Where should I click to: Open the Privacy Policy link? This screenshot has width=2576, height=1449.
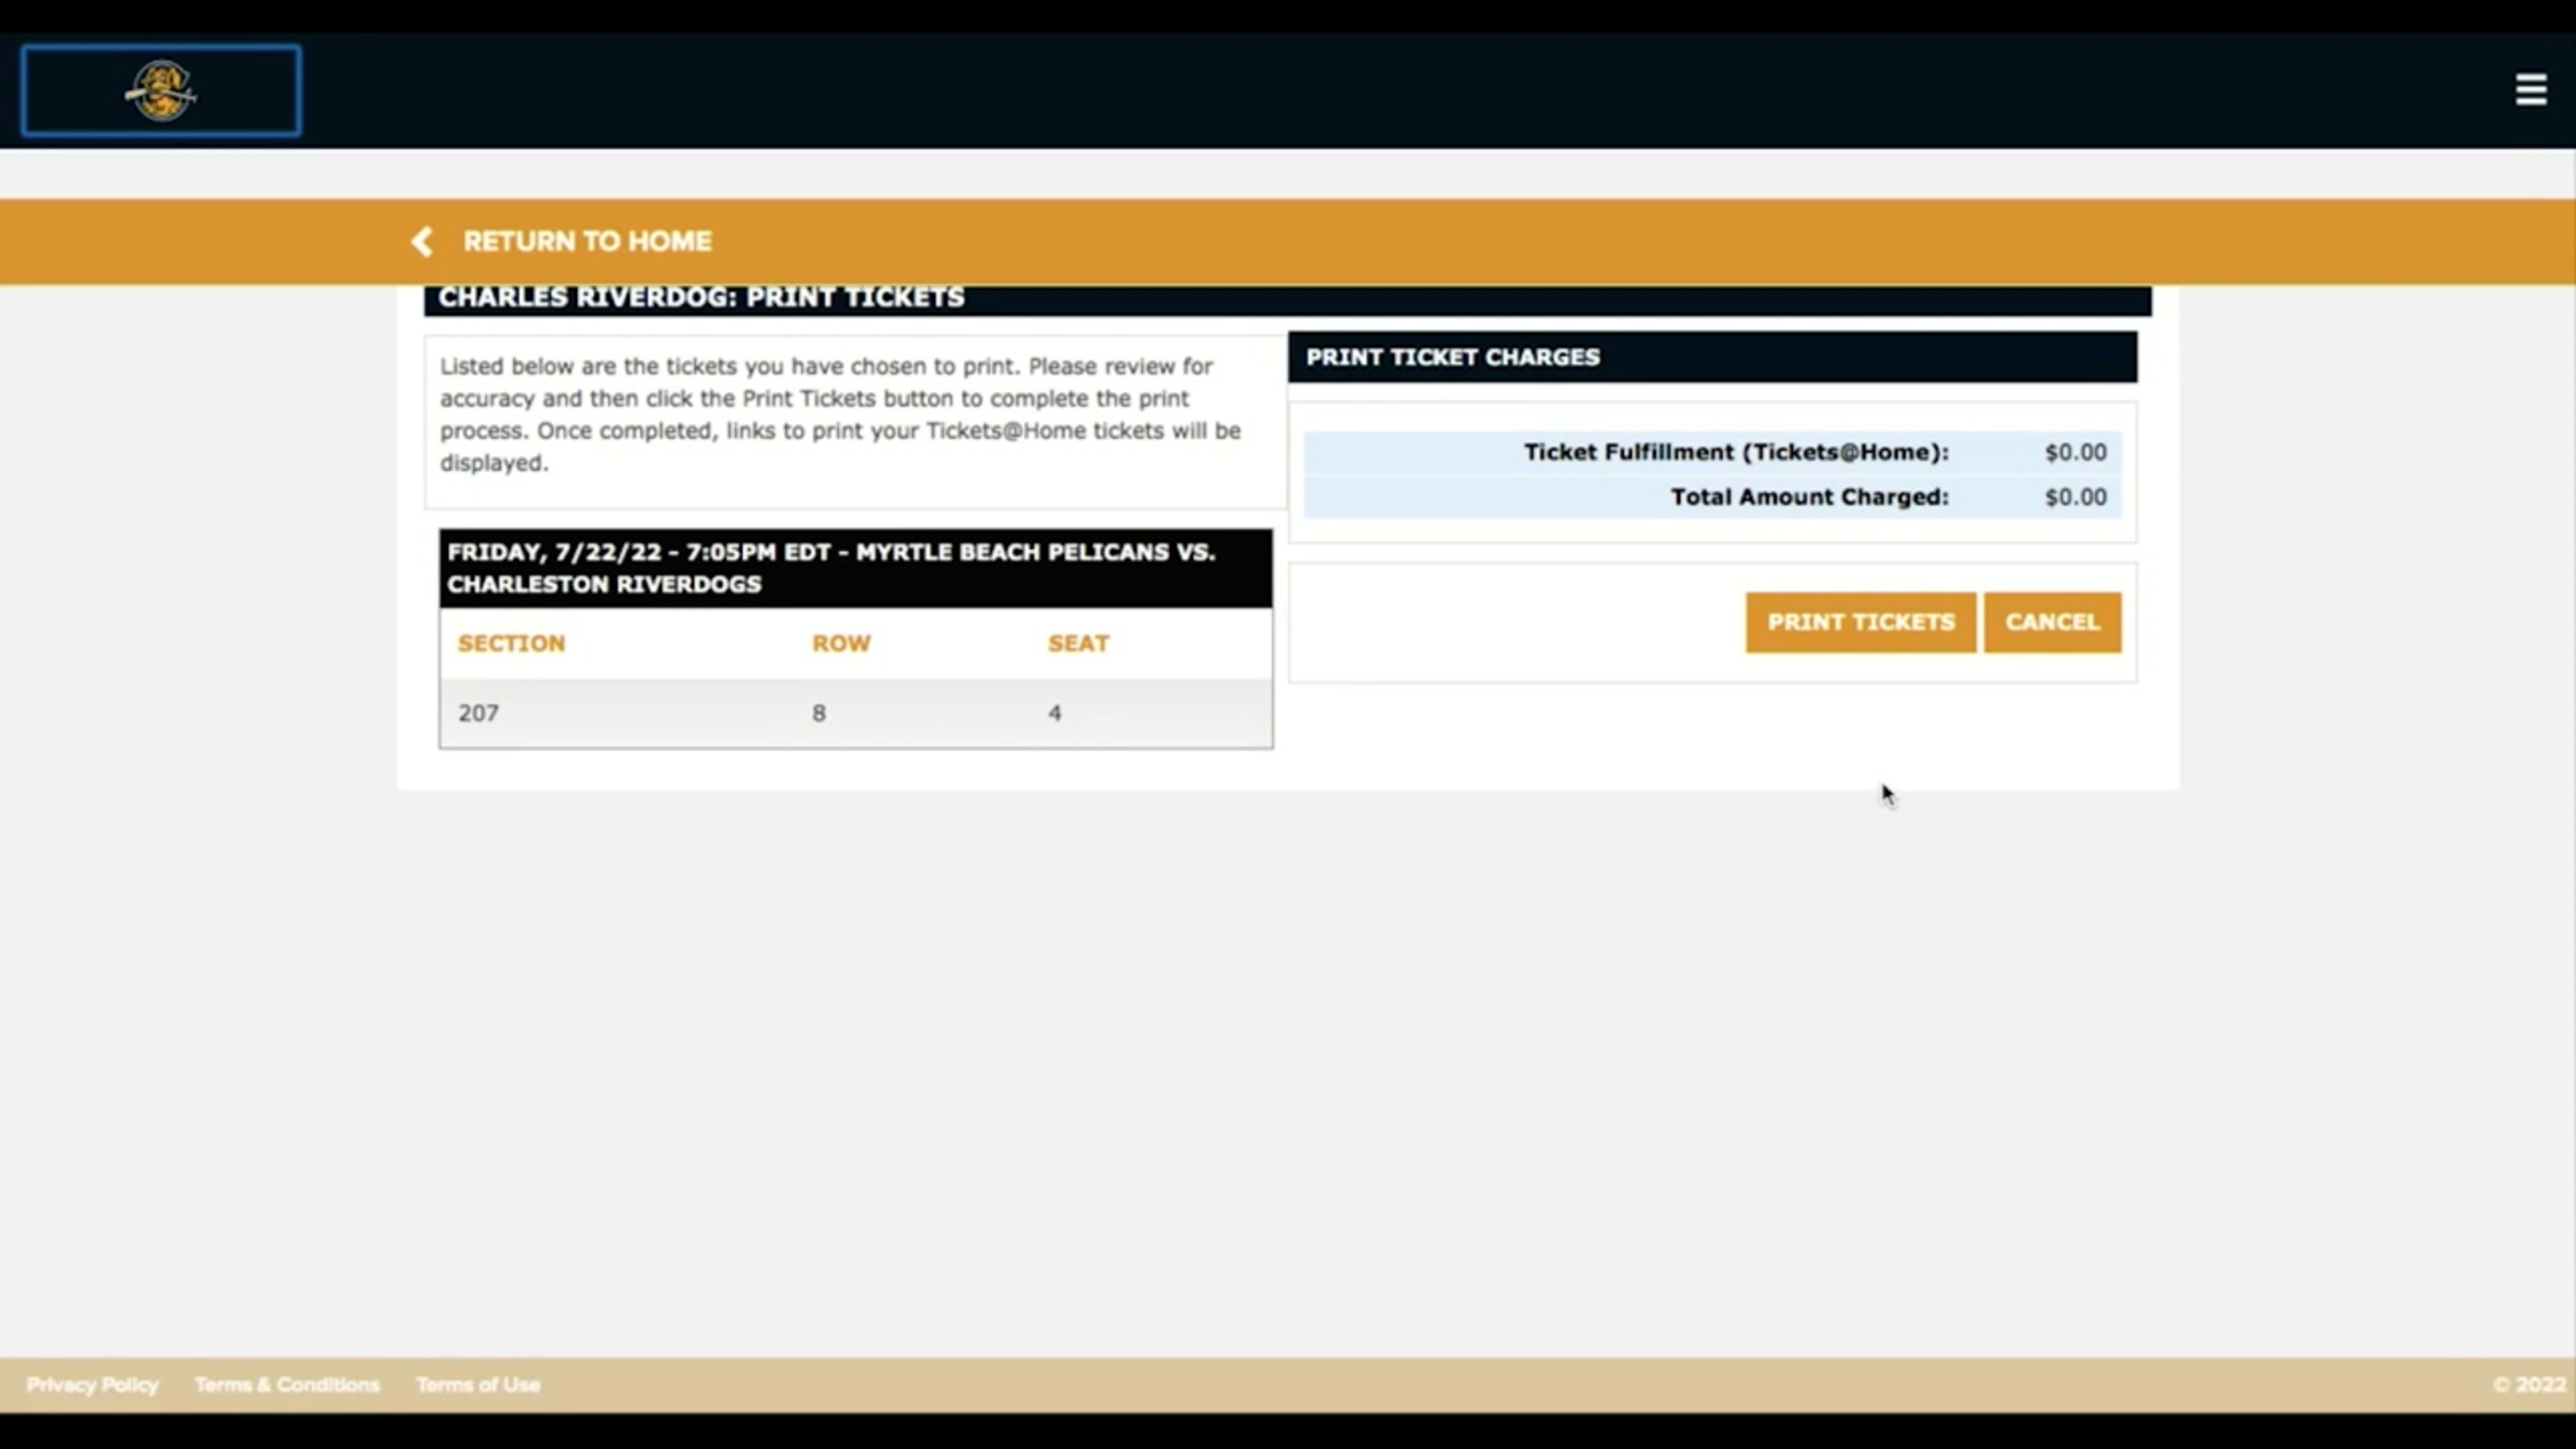tap(92, 1385)
